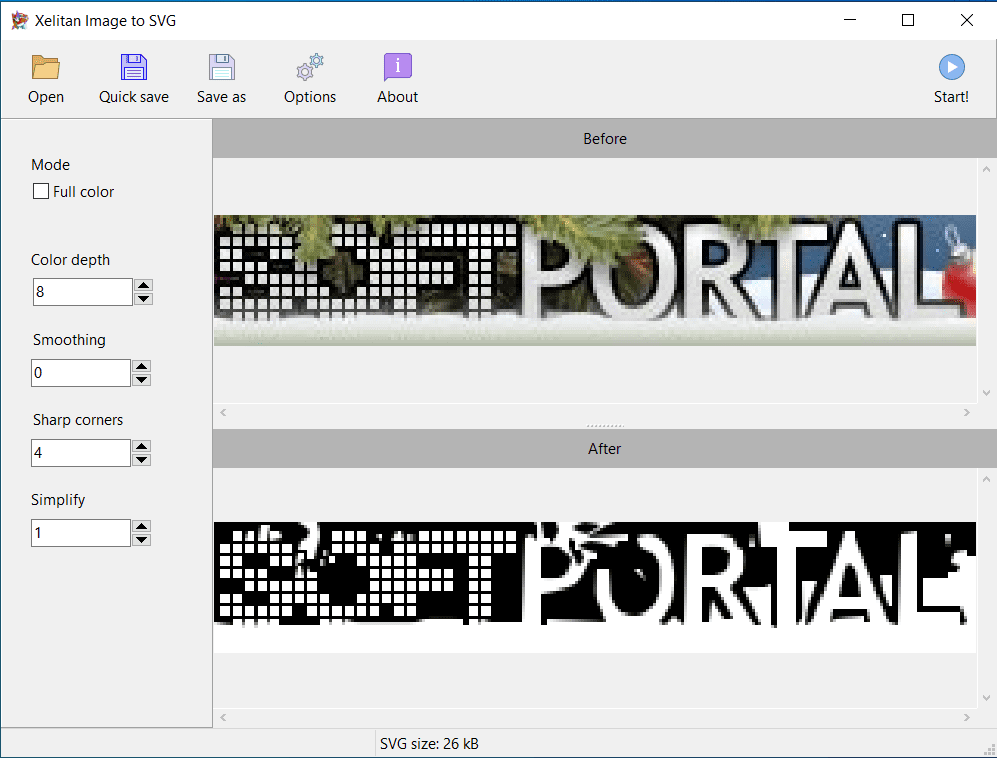This screenshot has width=997, height=758.
Task: Focus the Smoothing value field
Action: coord(81,373)
